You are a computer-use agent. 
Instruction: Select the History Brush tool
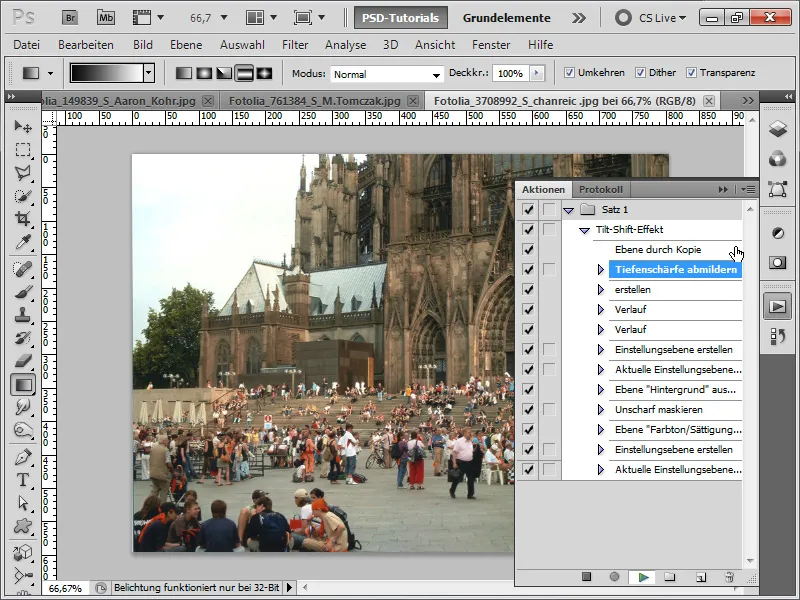pyautogui.click(x=22, y=338)
